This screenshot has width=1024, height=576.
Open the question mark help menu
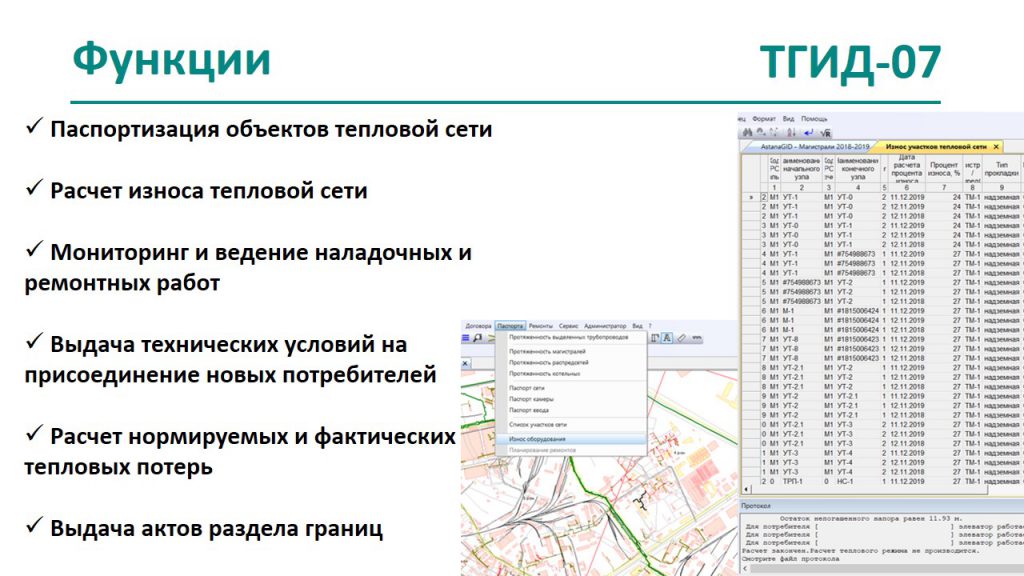tap(650, 326)
